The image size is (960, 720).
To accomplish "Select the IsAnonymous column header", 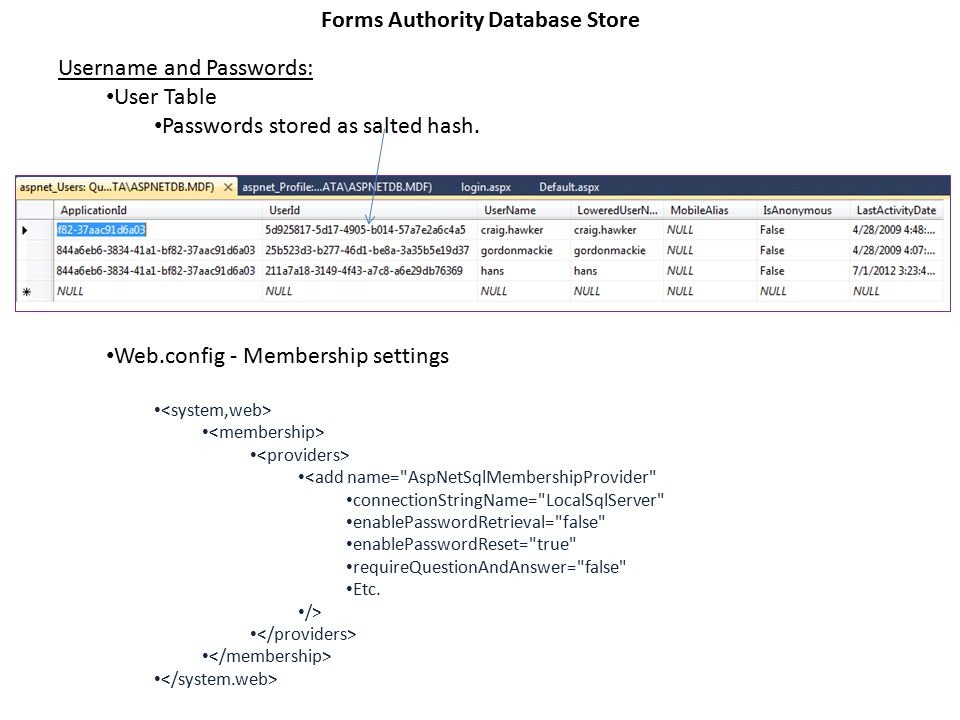I will (803, 210).
